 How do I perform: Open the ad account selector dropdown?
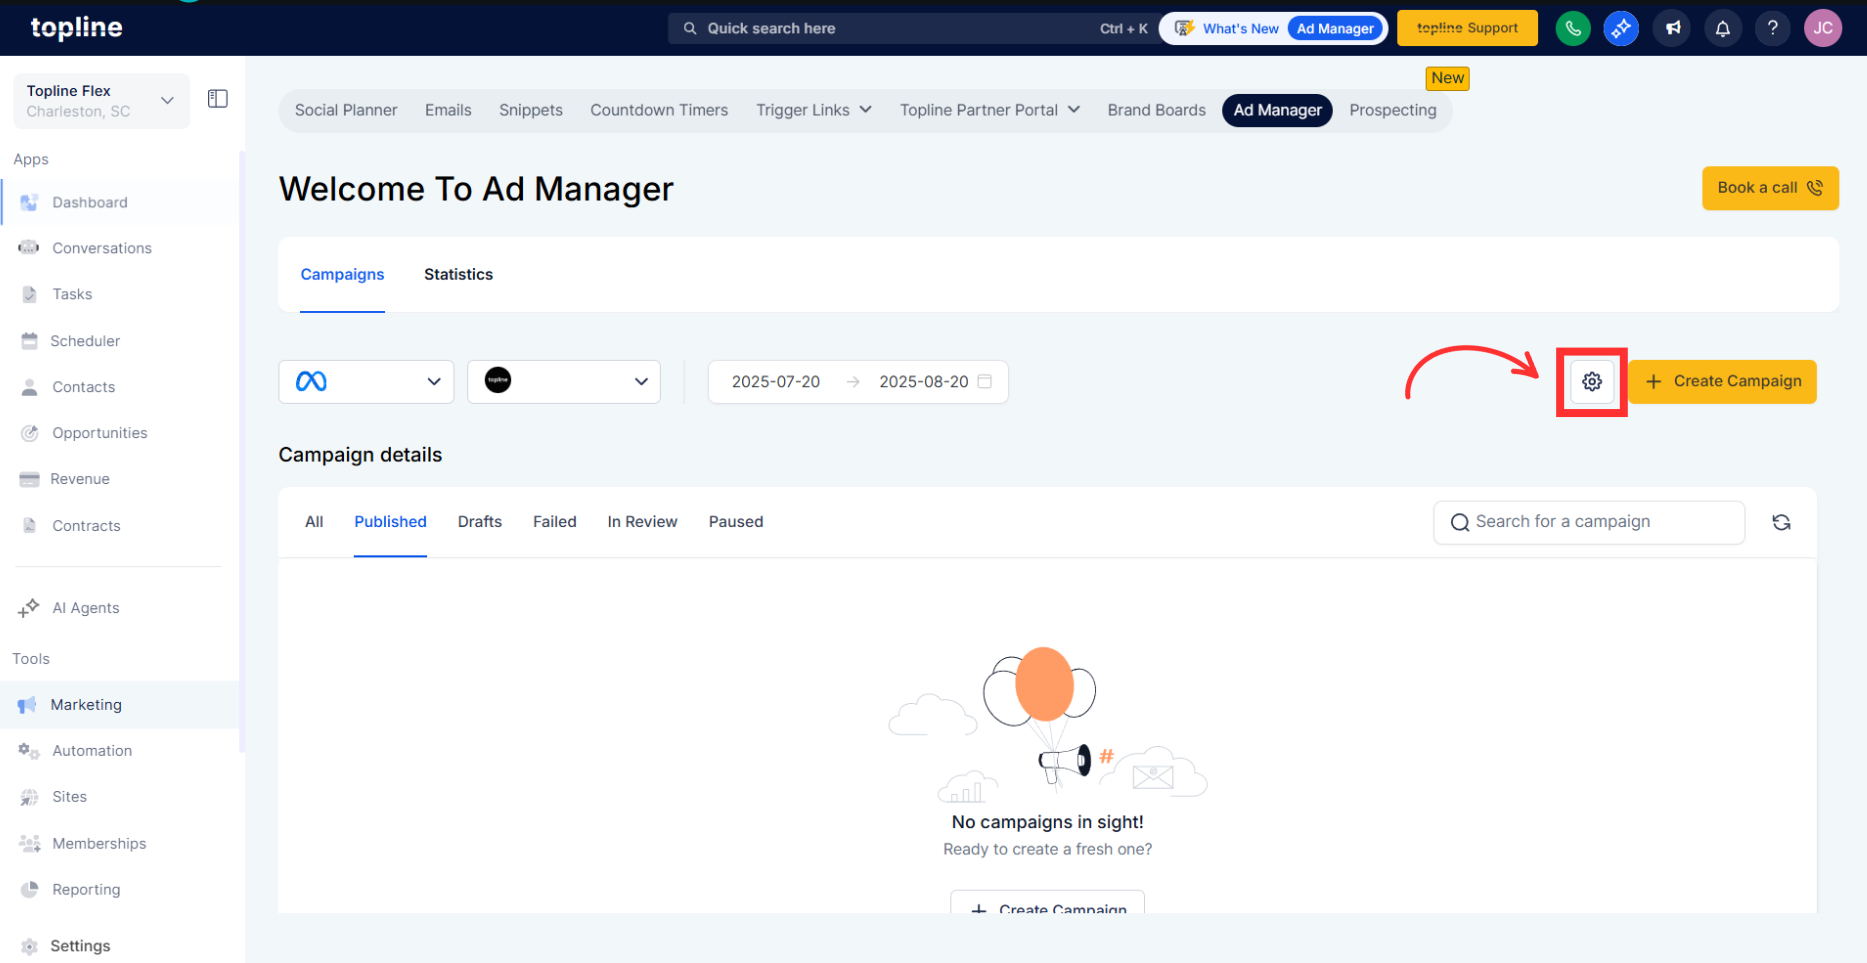[x=564, y=381]
